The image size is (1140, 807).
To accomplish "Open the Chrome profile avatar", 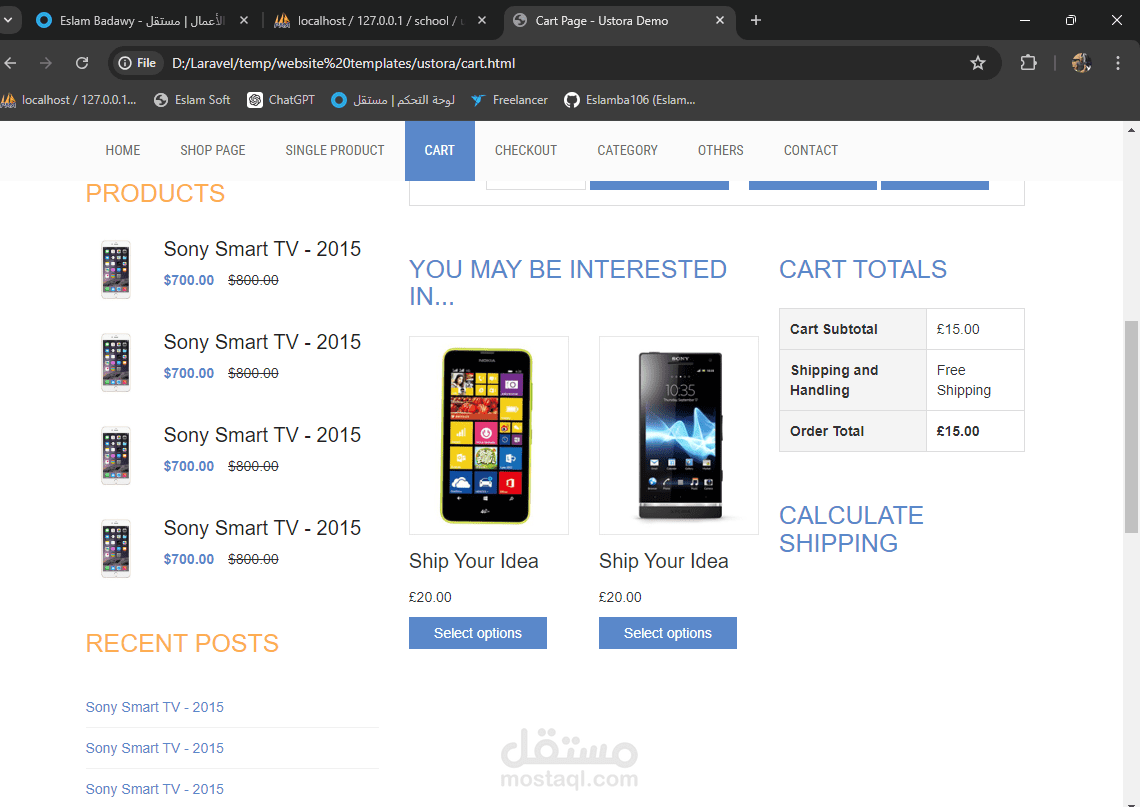I will pos(1081,63).
